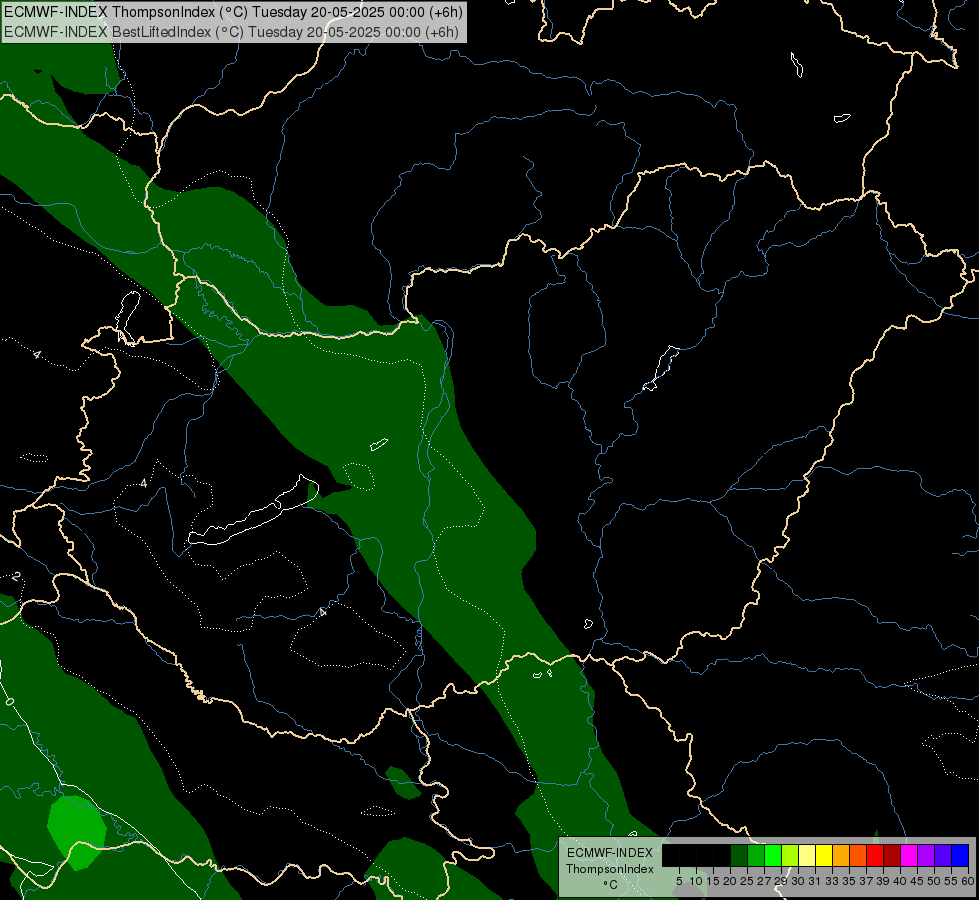
Task: Pick the purple 45-50 legend swatch
Action: [x=926, y=855]
